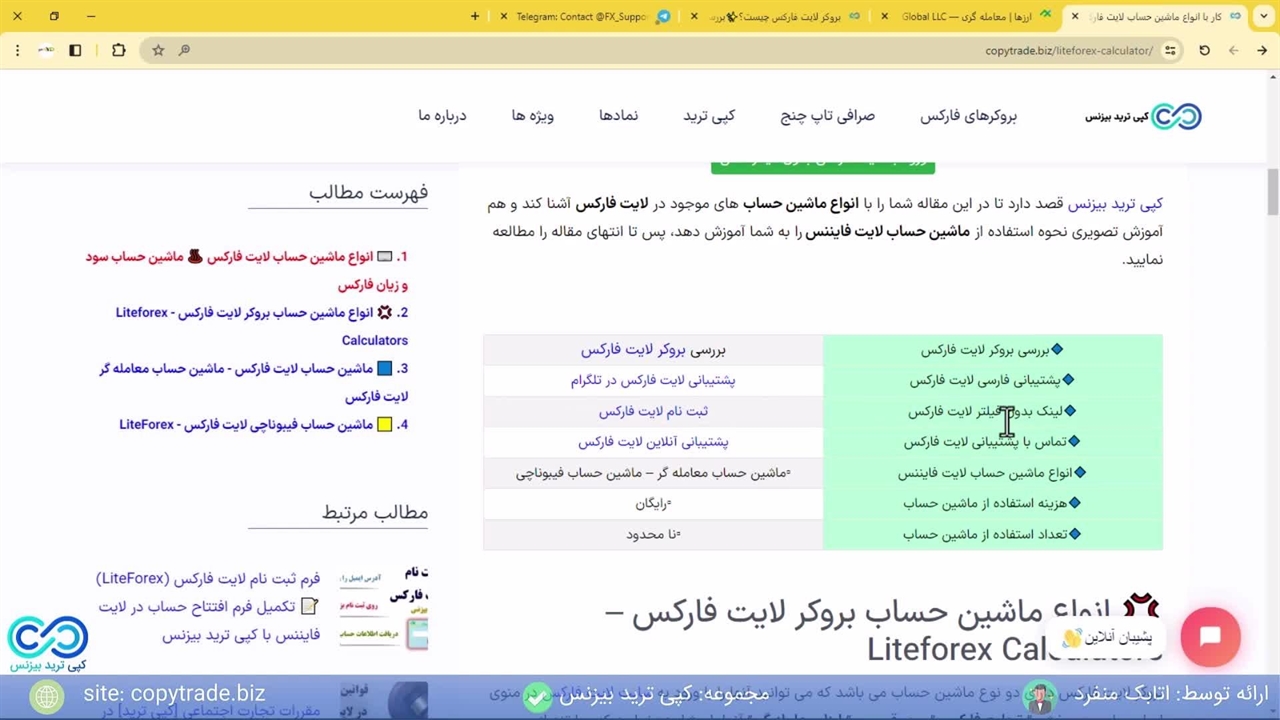Open the صرافی تاپ چنج menu item
The width and height of the screenshot is (1280, 720).
tap(827, 116)
